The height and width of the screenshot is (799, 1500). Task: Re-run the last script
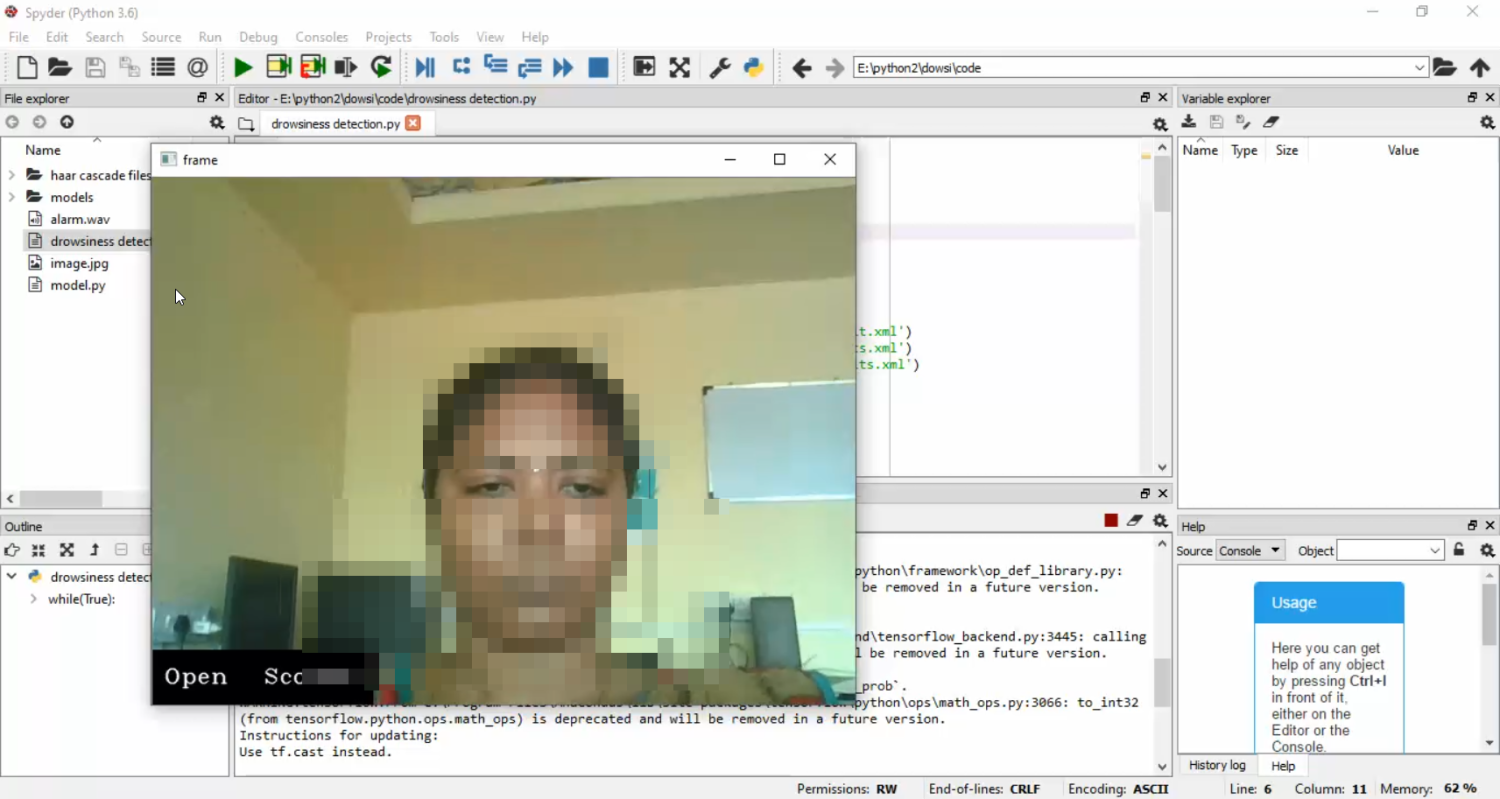[381, 67]
